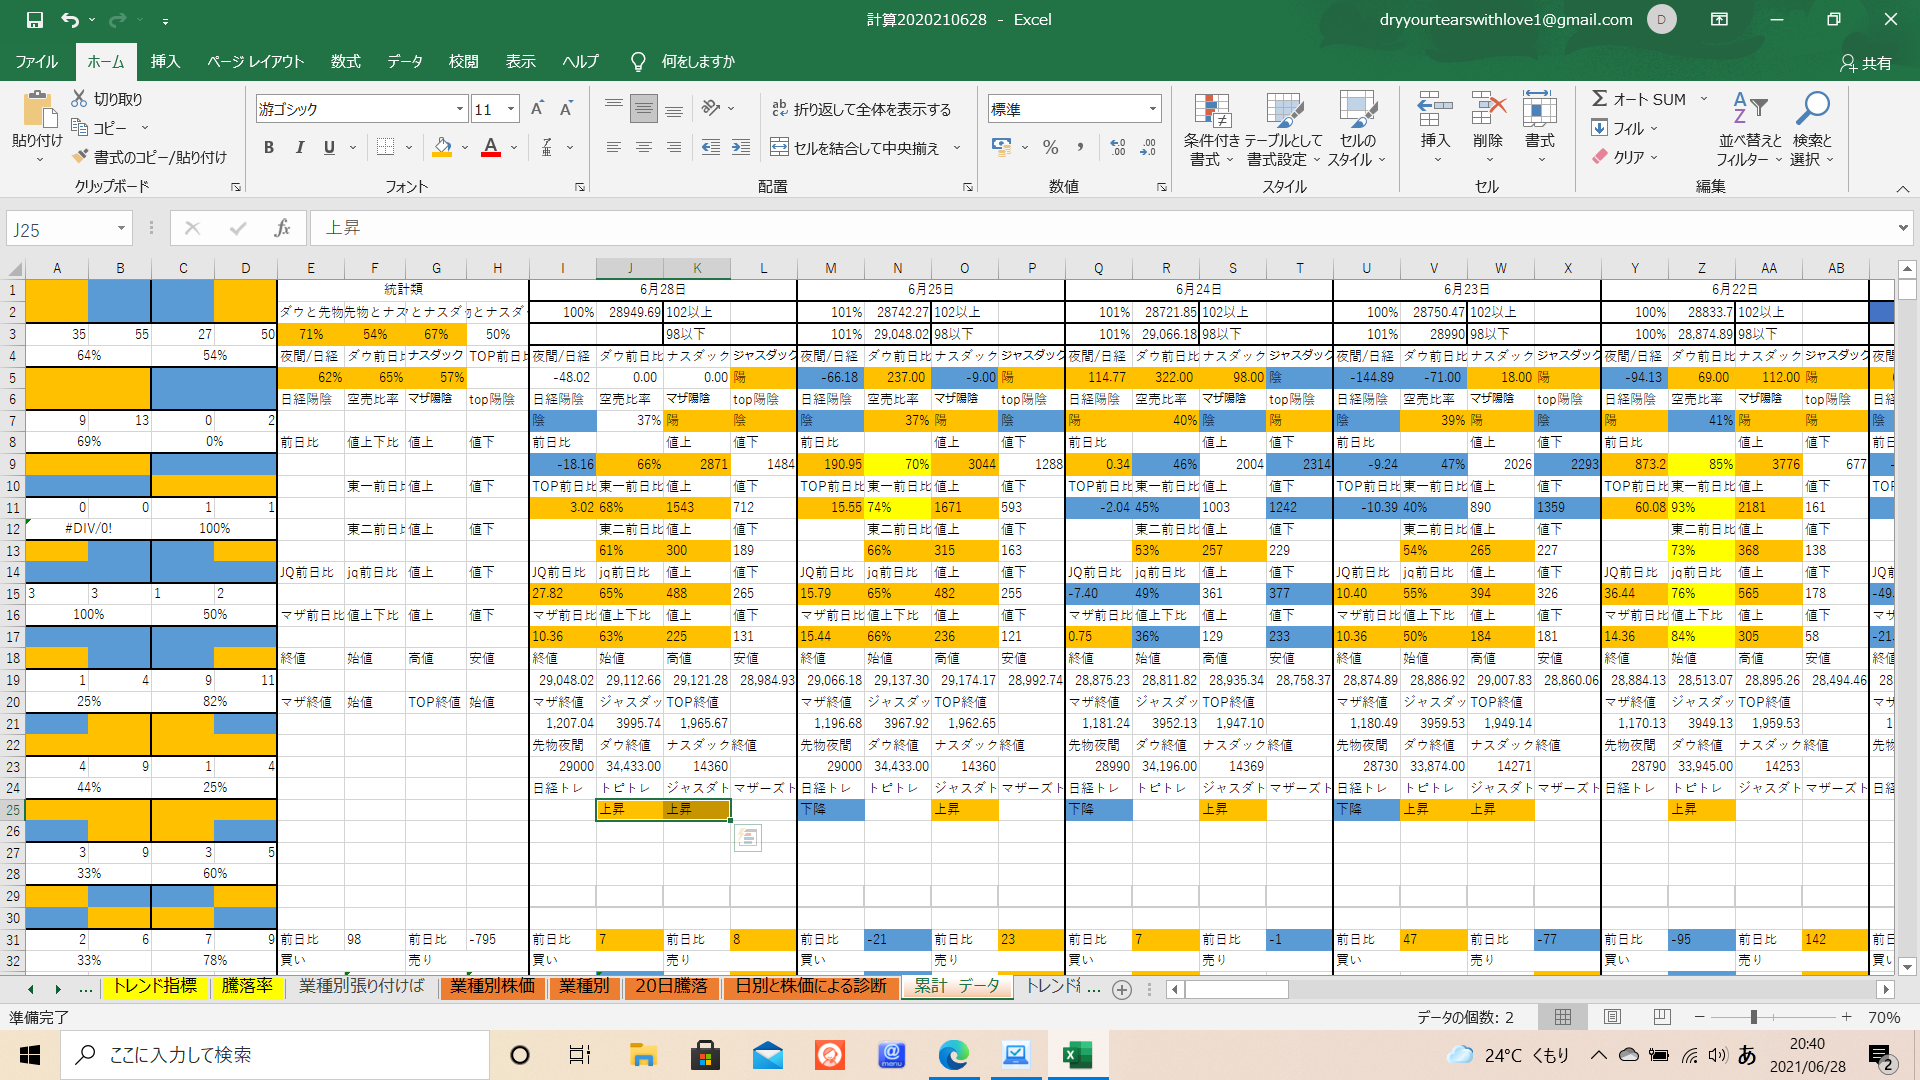Switch to the 騰落率 sheet tab

246,986
